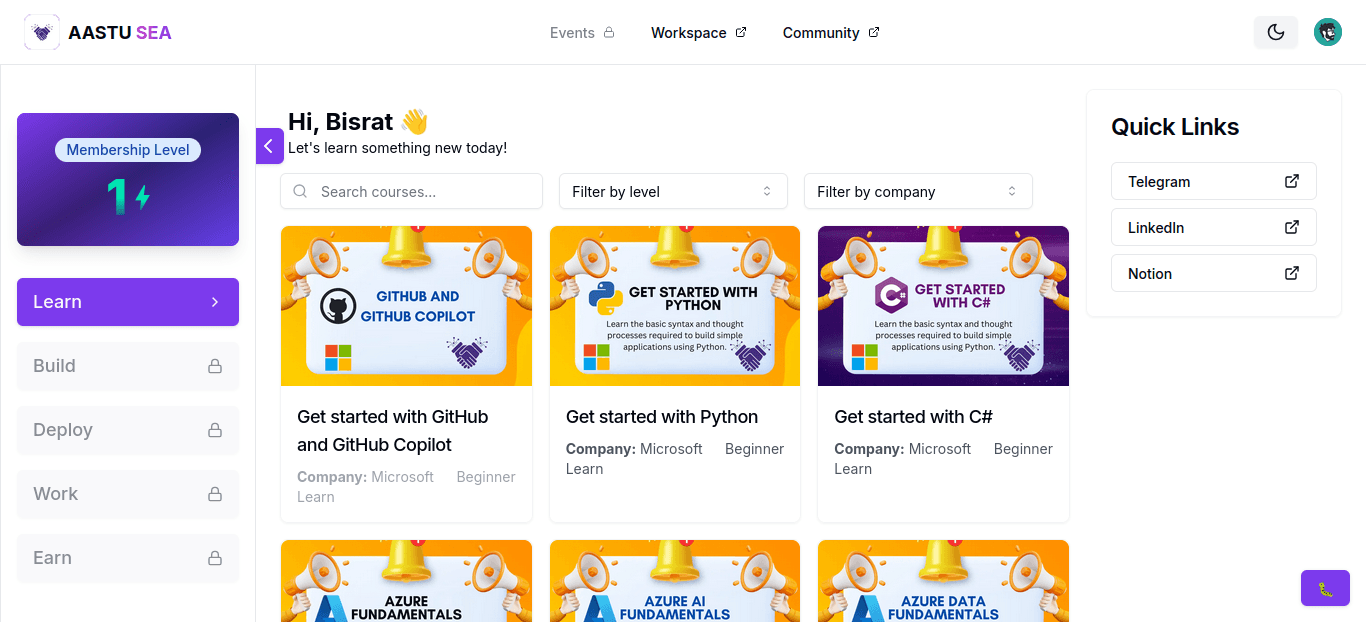The image size is (1366, 622).
Task: Click the Get Started with Python thumbnail
Action: 675,306
